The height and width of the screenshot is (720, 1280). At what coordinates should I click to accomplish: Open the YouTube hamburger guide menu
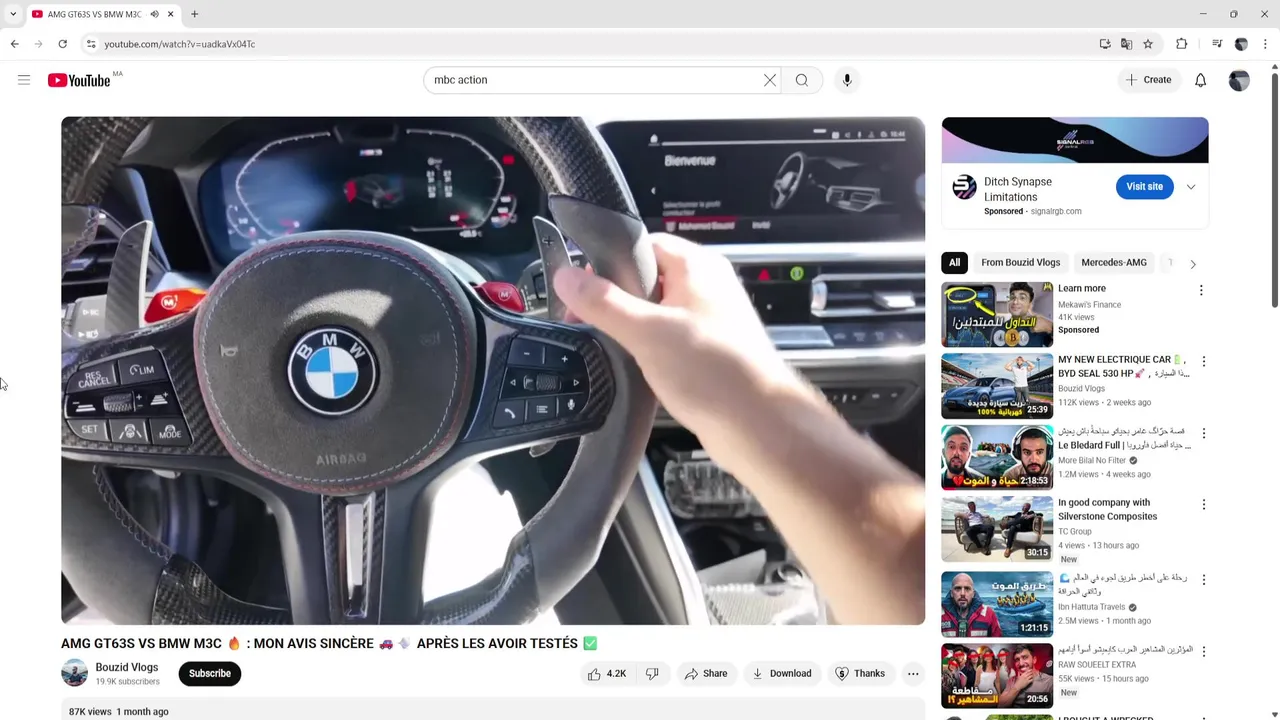[x=24, y=80]
